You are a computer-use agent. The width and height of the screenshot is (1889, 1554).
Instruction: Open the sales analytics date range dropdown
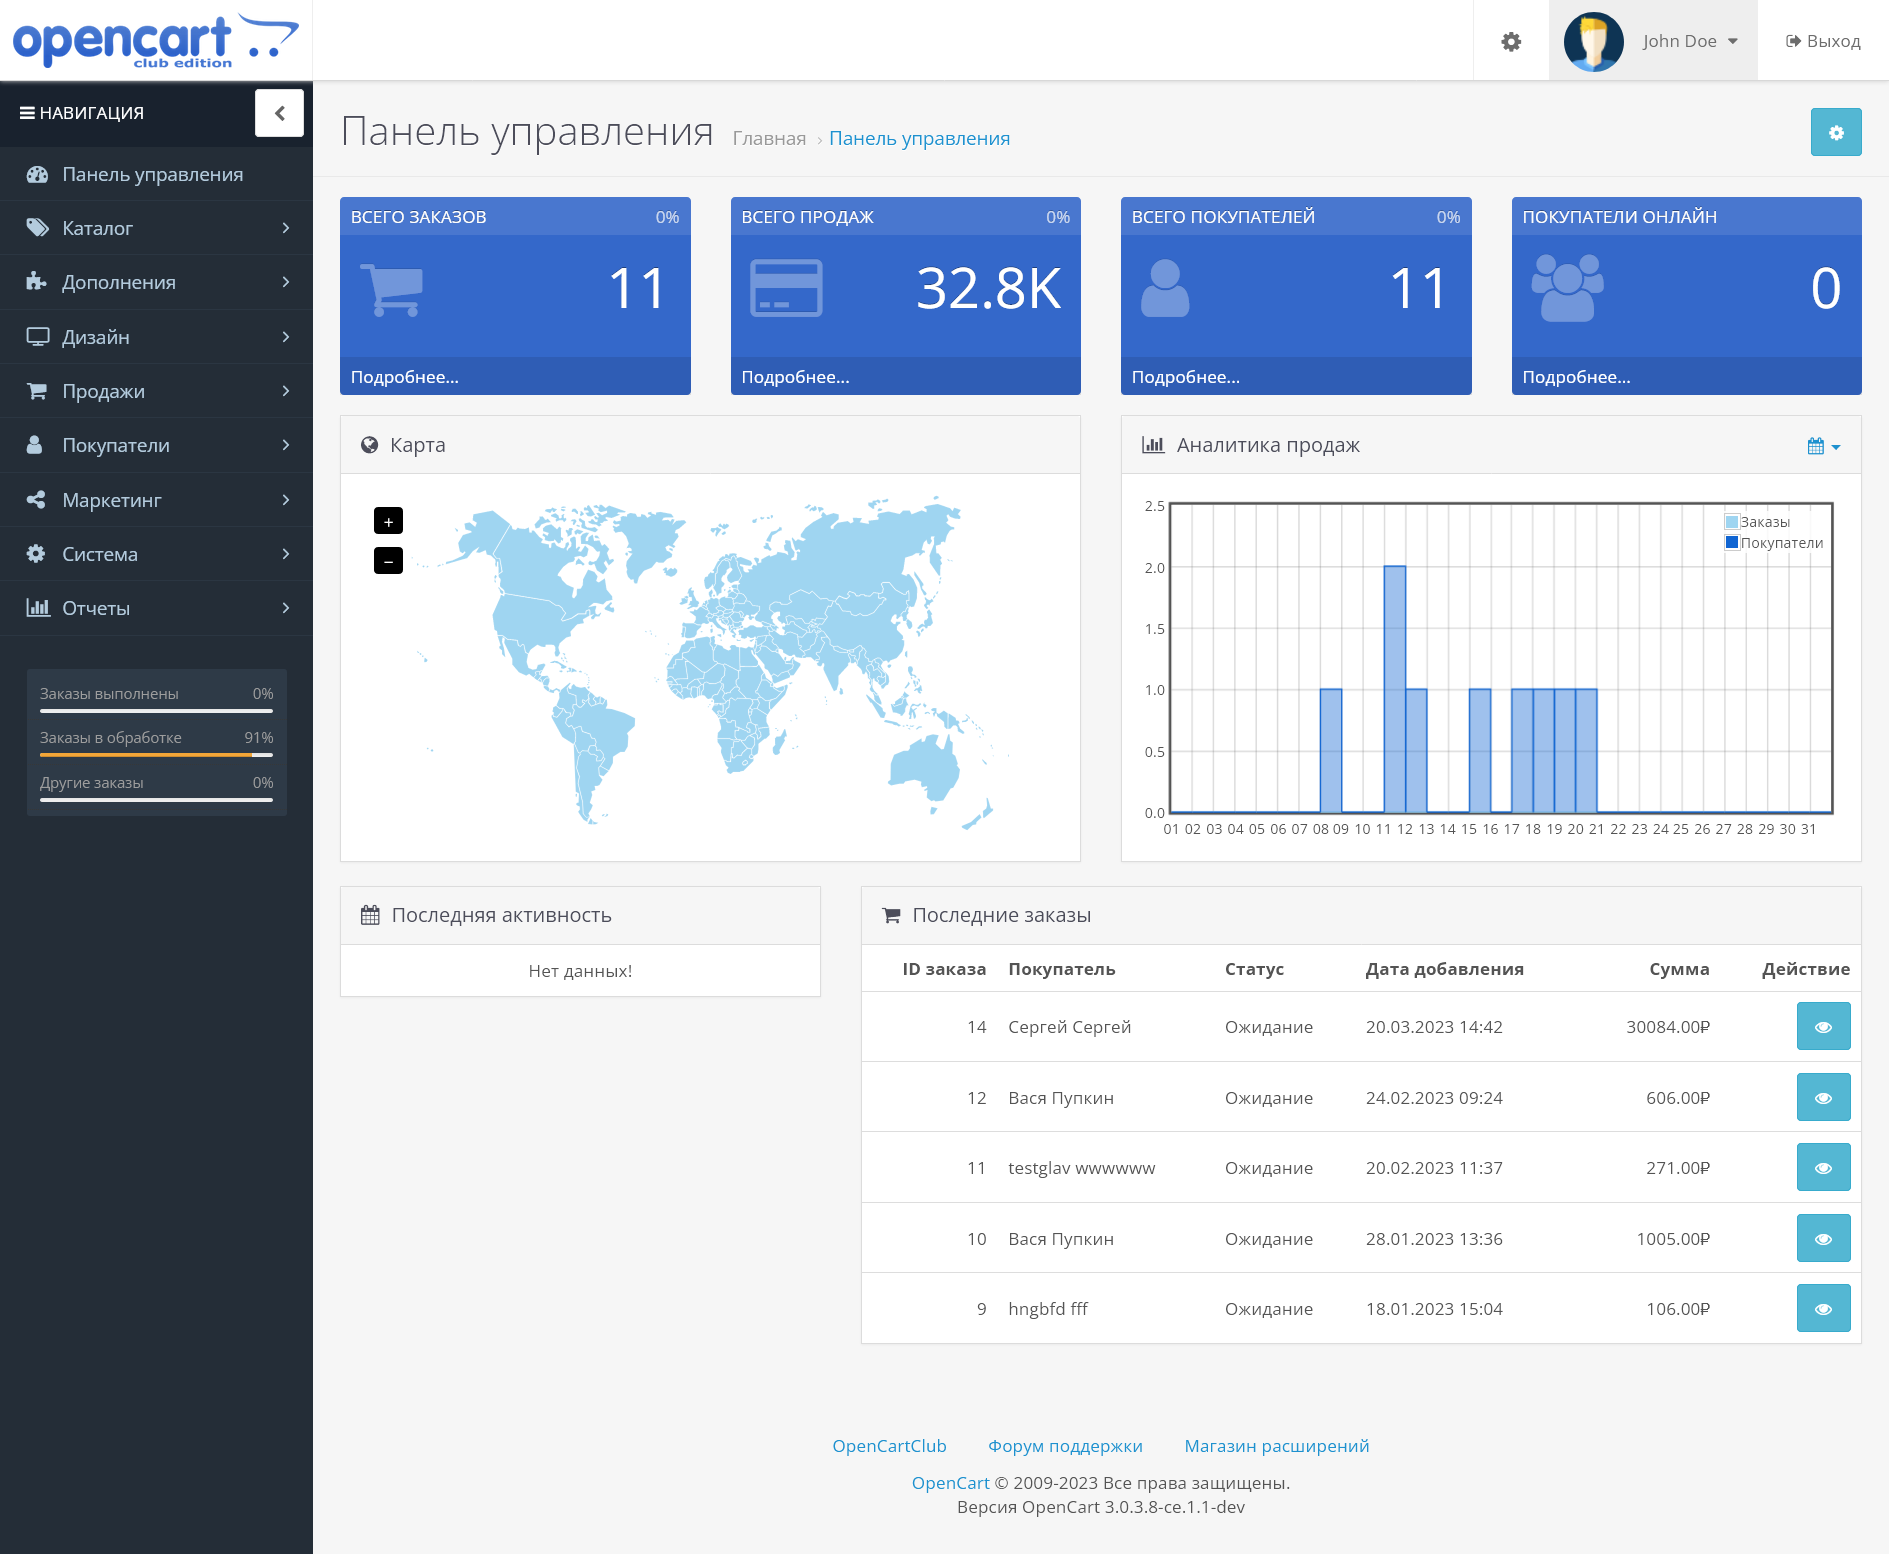pyautogui.click(x=1823, y=446)
